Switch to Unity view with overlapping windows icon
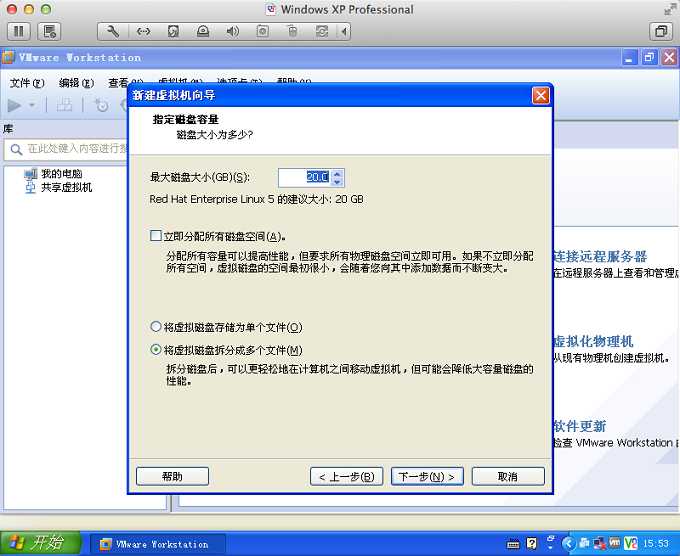680x556 pixels. pyautogui.click(x=661, y=31)
